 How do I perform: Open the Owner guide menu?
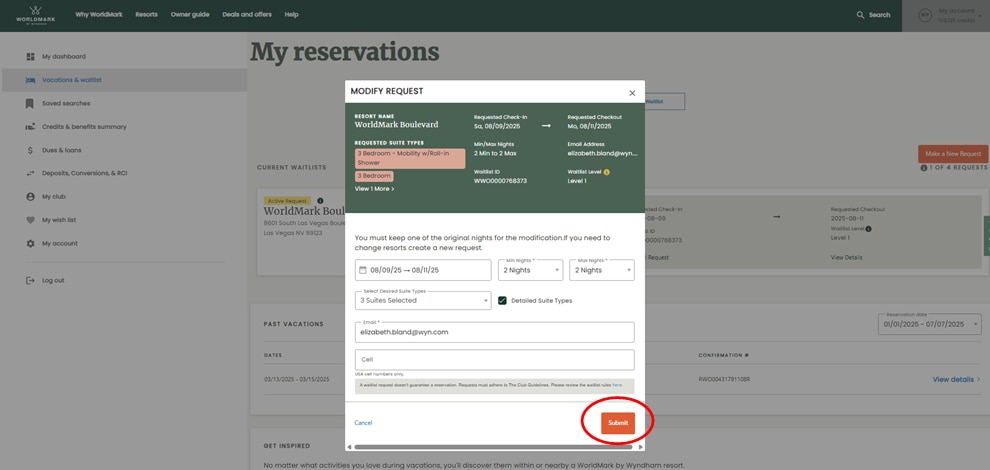190,15
